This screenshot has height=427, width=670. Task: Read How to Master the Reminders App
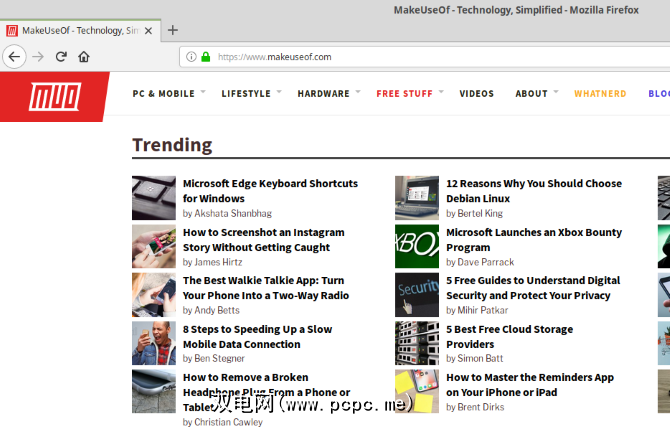[x=530, y=385]
